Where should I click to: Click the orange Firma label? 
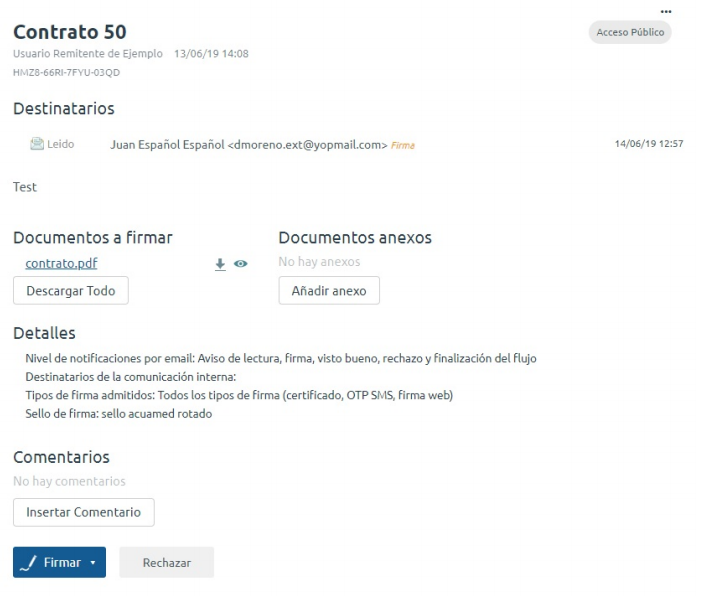[x=403, y=145]
